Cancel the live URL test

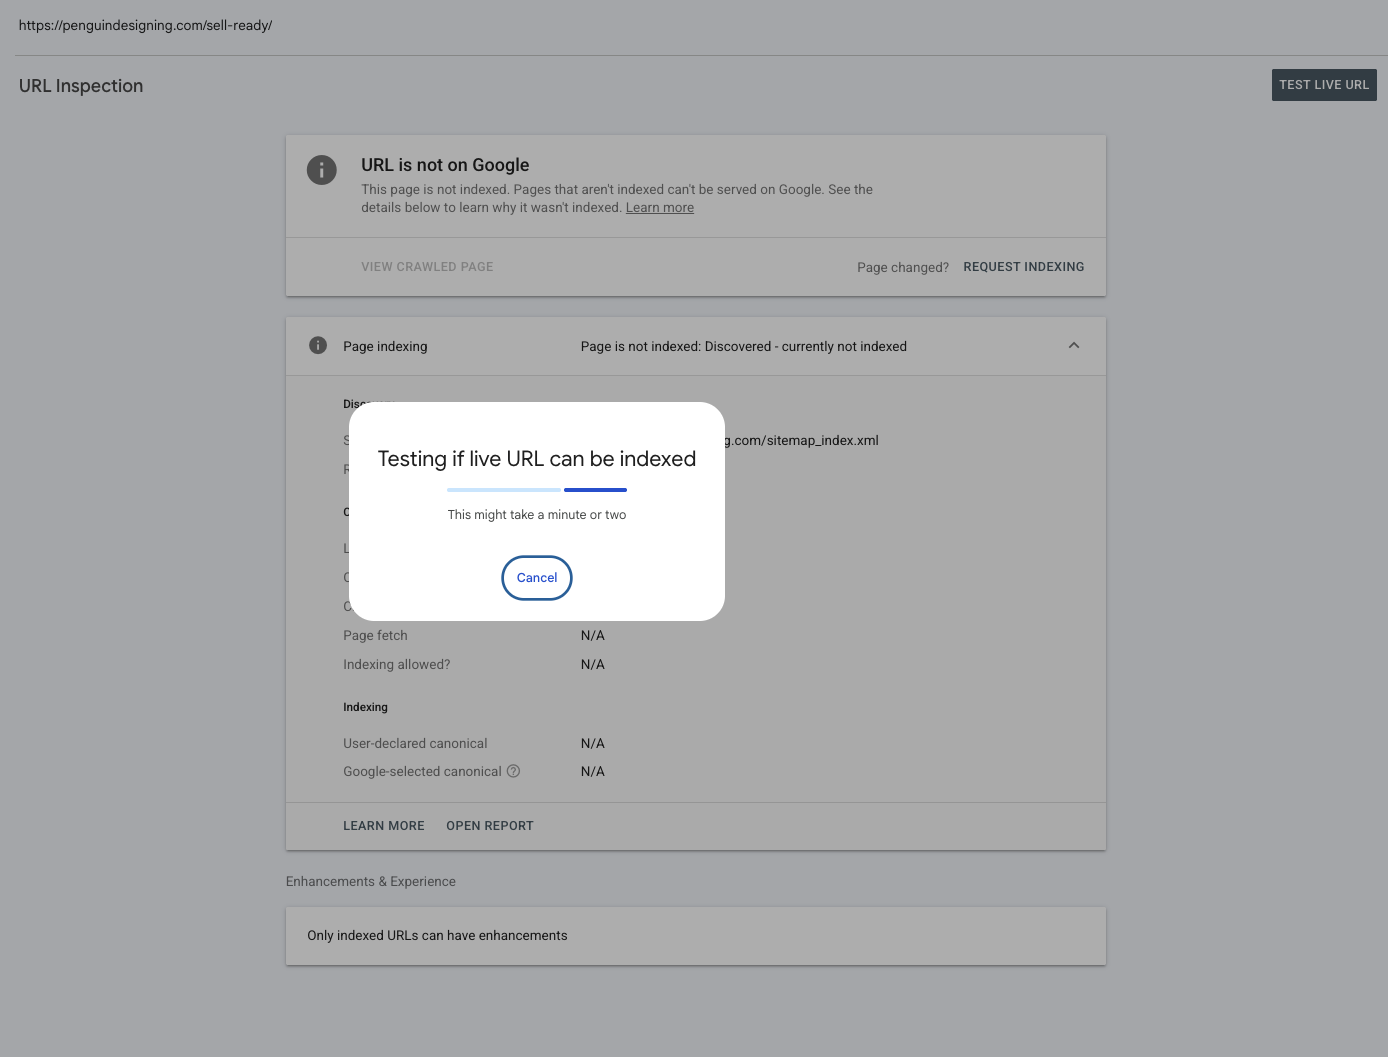[x=537, y=578]
